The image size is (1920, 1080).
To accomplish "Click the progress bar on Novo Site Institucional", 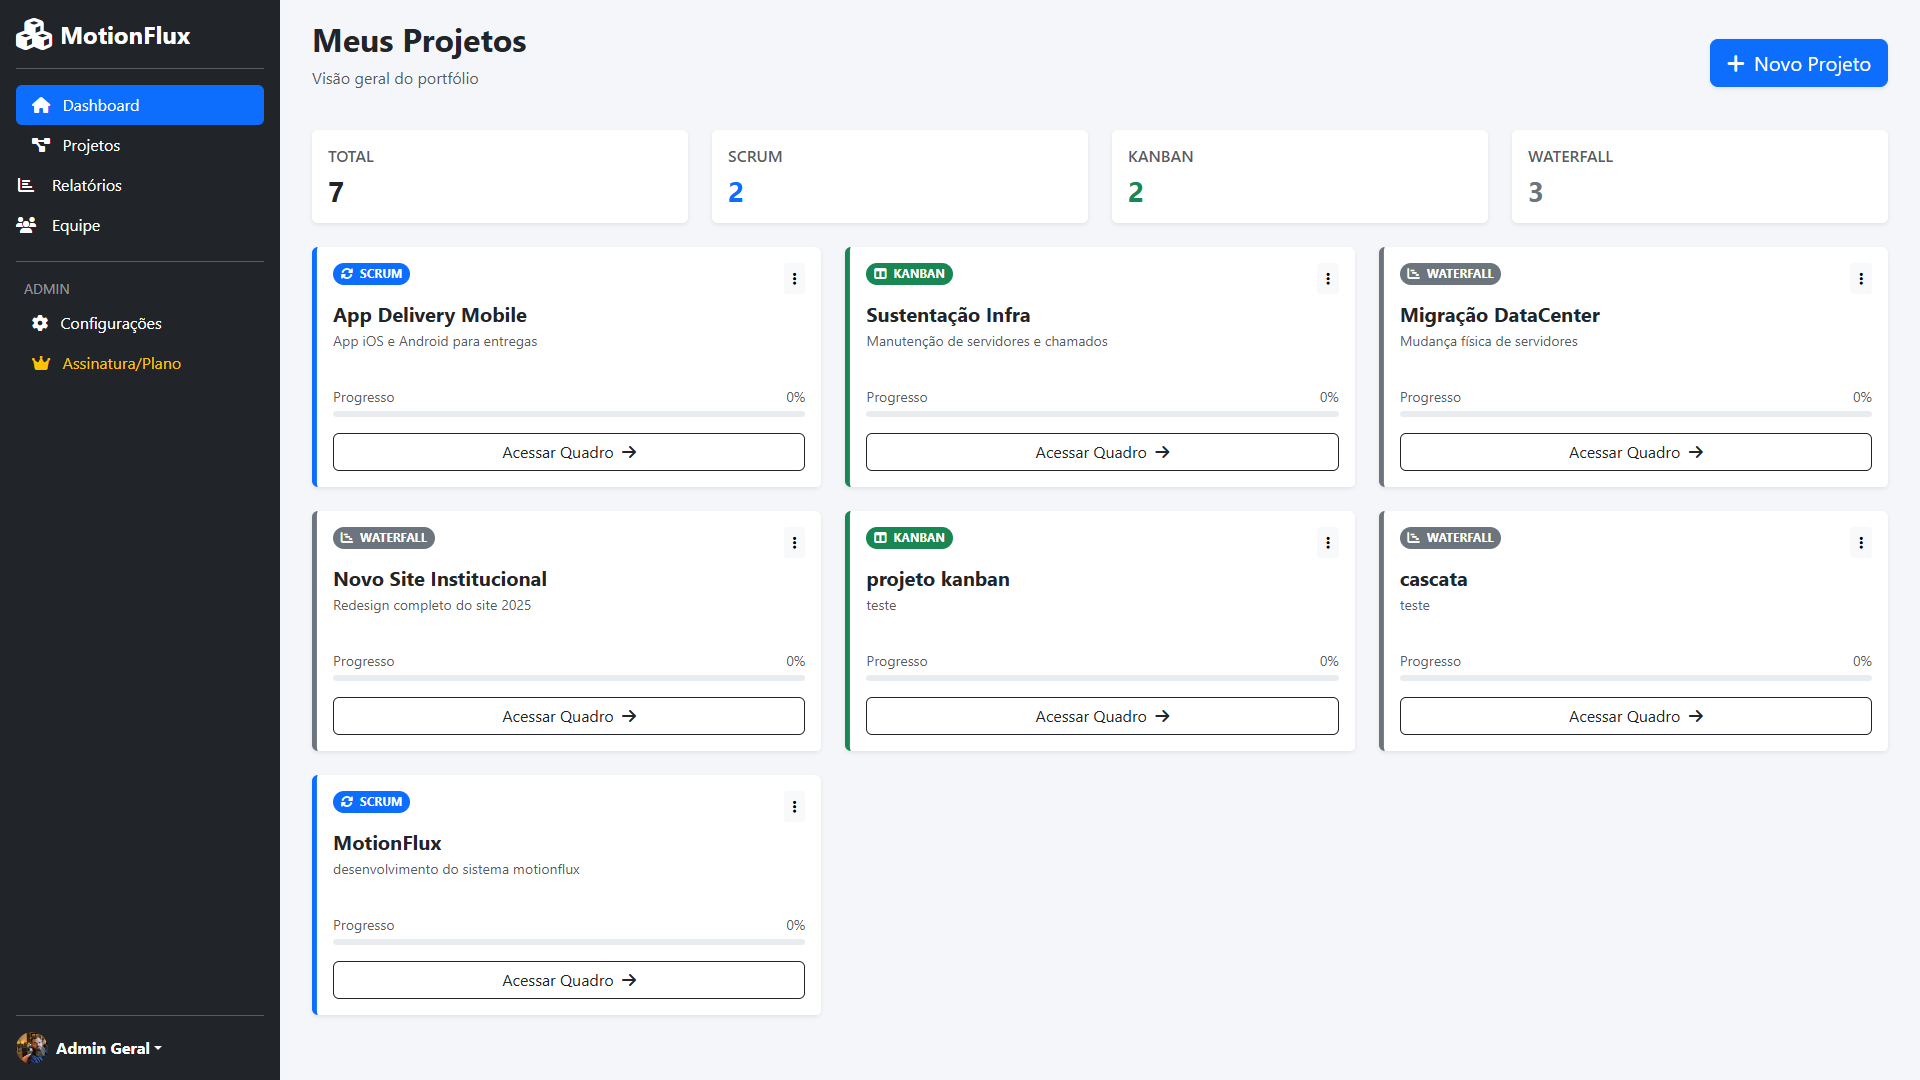I will click(567, 677).
